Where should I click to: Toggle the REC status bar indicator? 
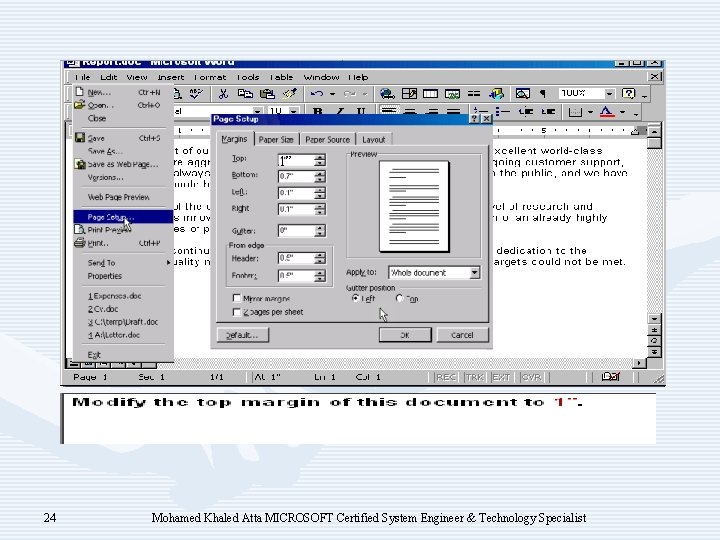click(x=445, y=377)
